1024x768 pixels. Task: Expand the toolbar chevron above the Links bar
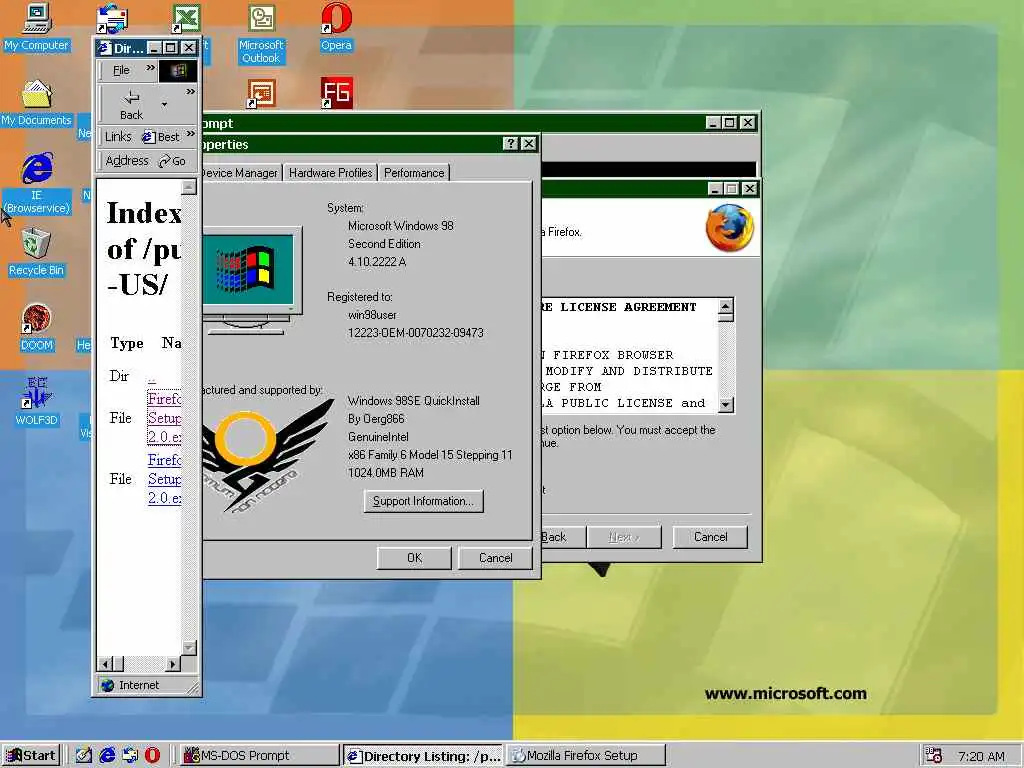(x=191, y=92)
